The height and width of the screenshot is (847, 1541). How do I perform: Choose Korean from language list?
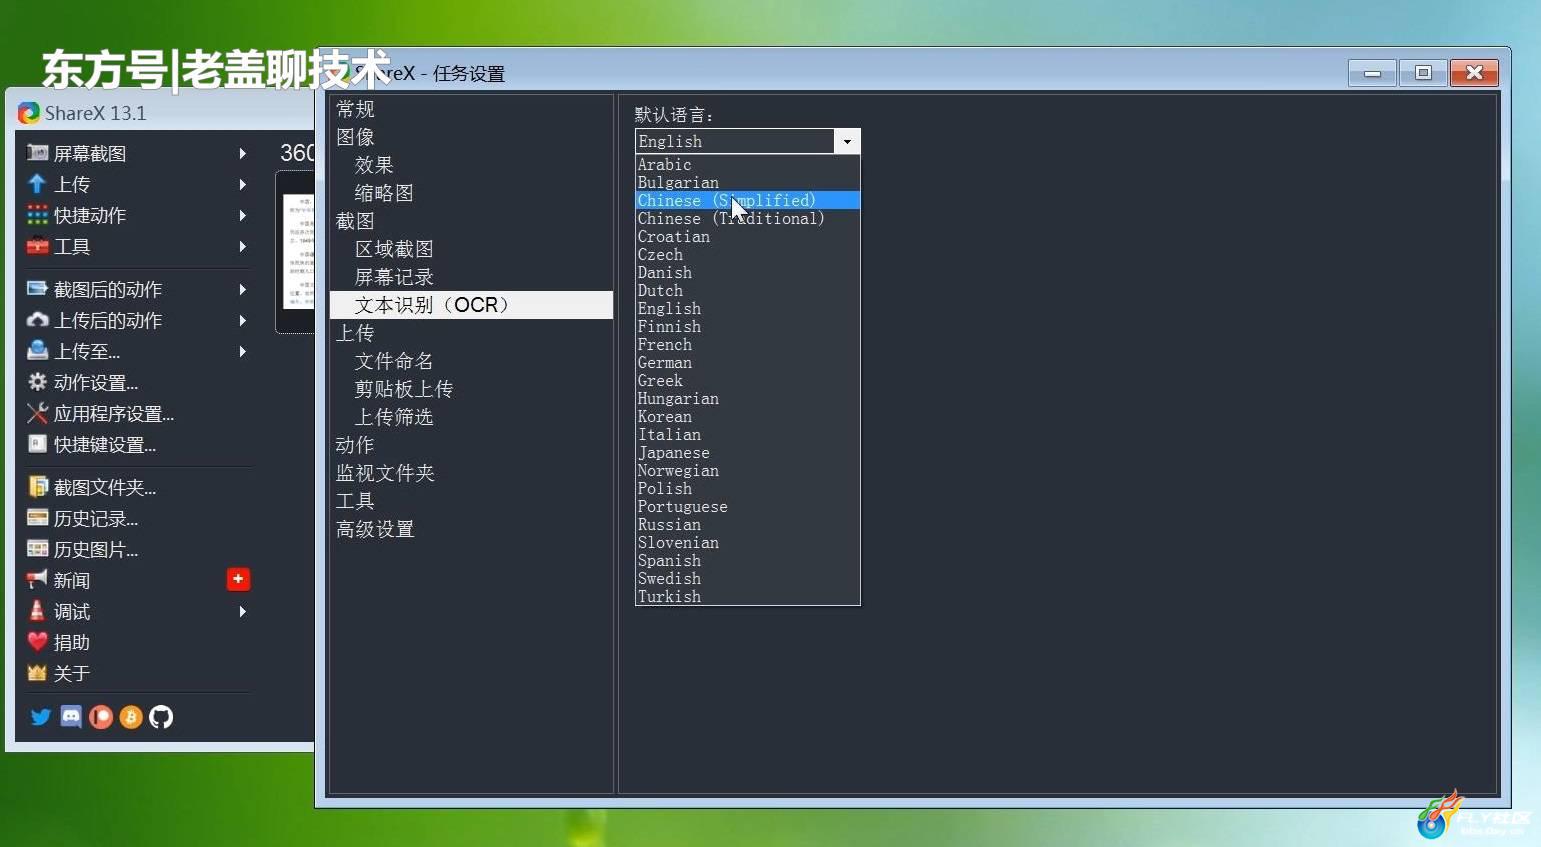(747, 416)
